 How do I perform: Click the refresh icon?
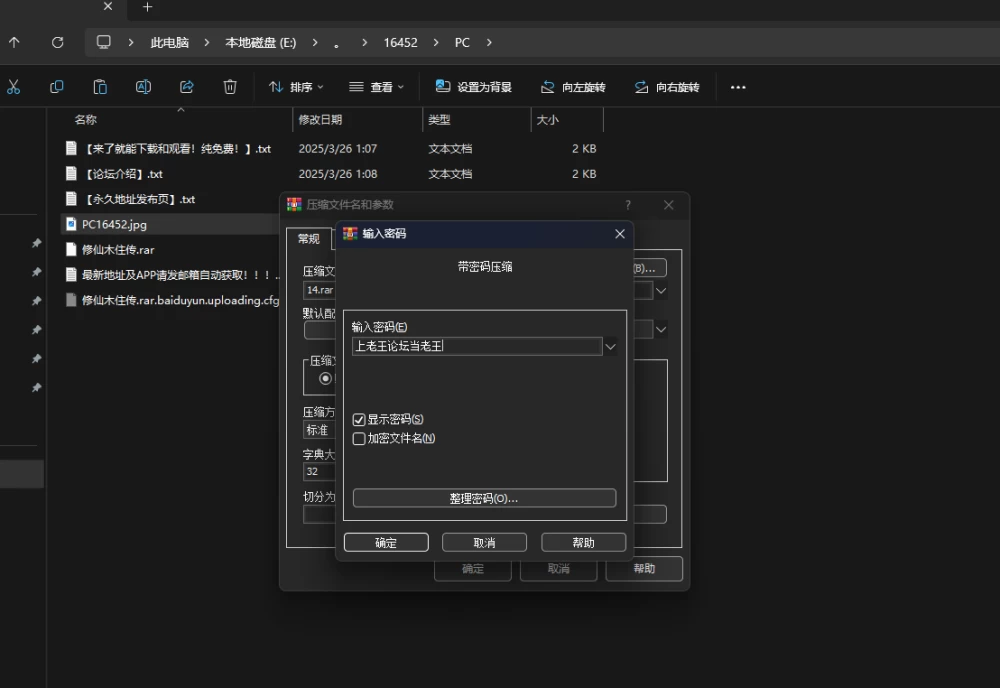pyautogui.click(x=57, y=42)
